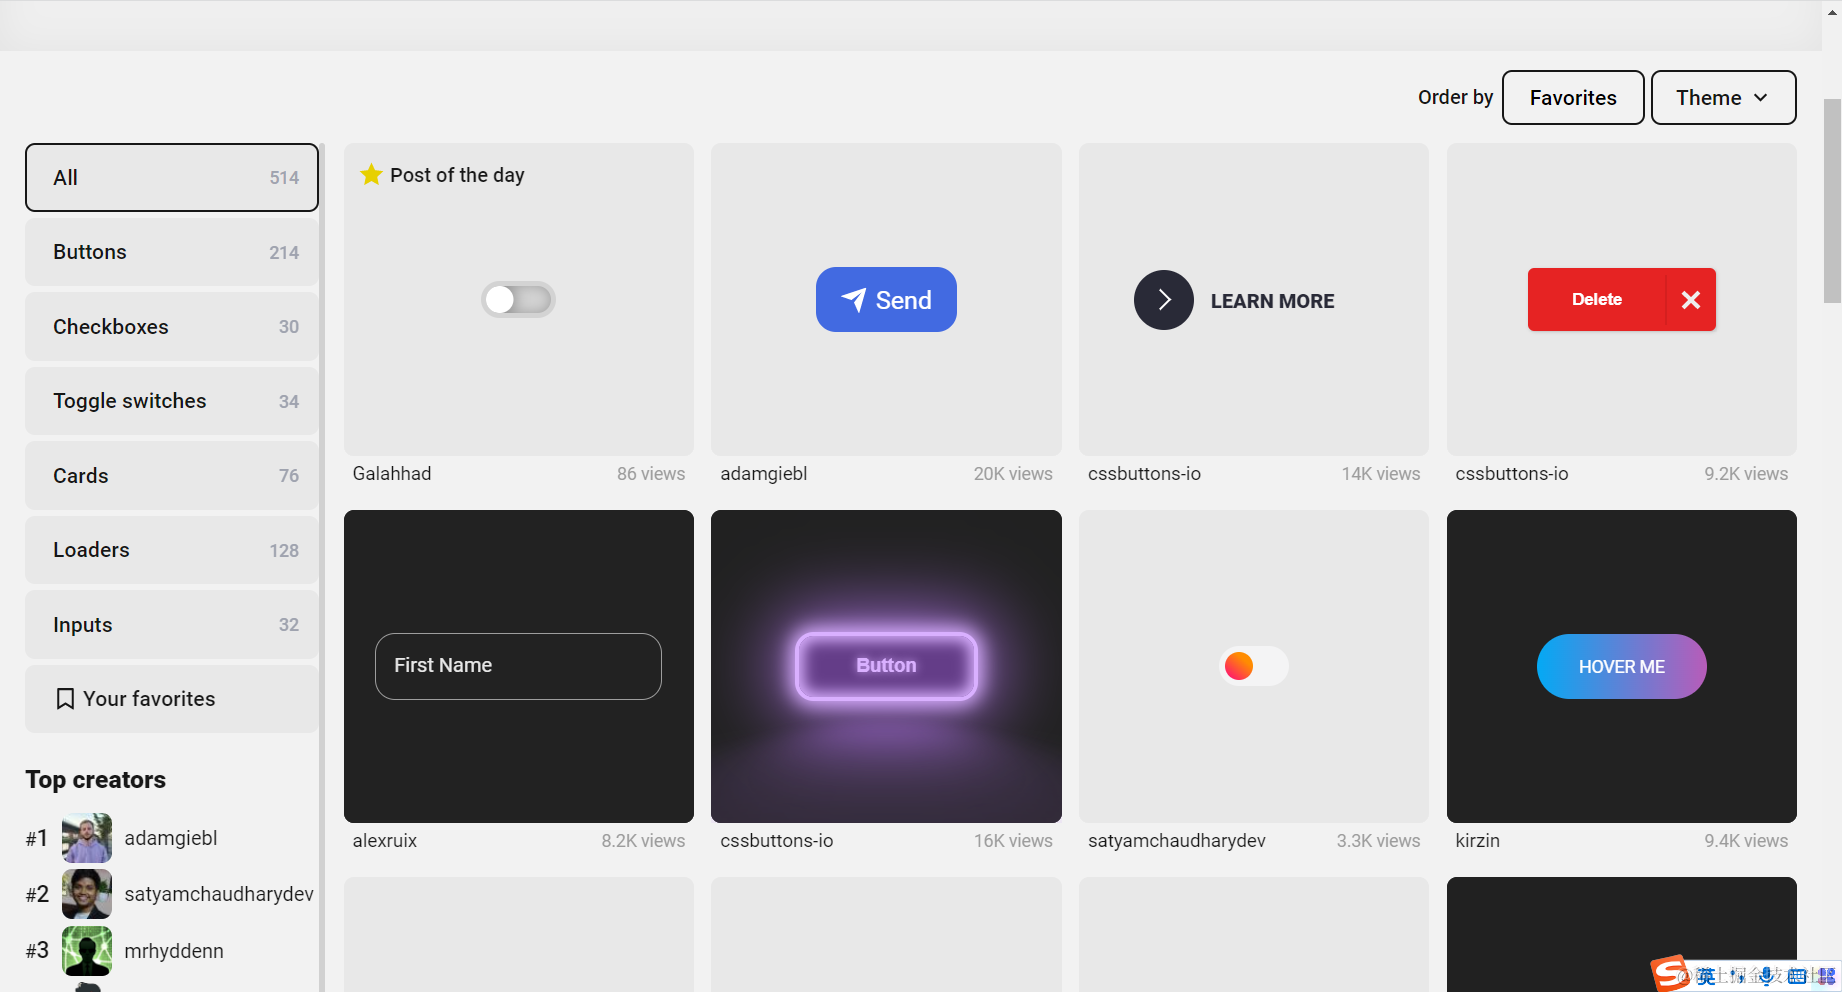Viewport: 1843px width, 992px height.
Task: Select the Inputs category
Action: pos(172,625)
